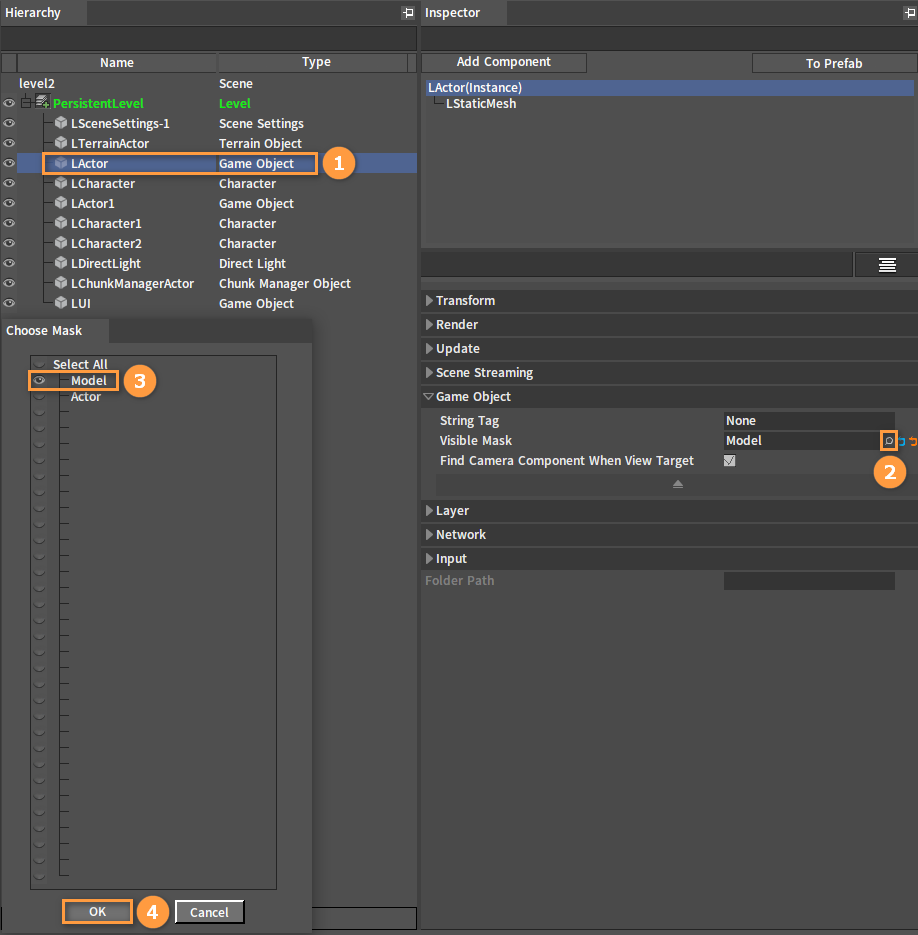
Task: Hide the LActor object
Action: 9,163
